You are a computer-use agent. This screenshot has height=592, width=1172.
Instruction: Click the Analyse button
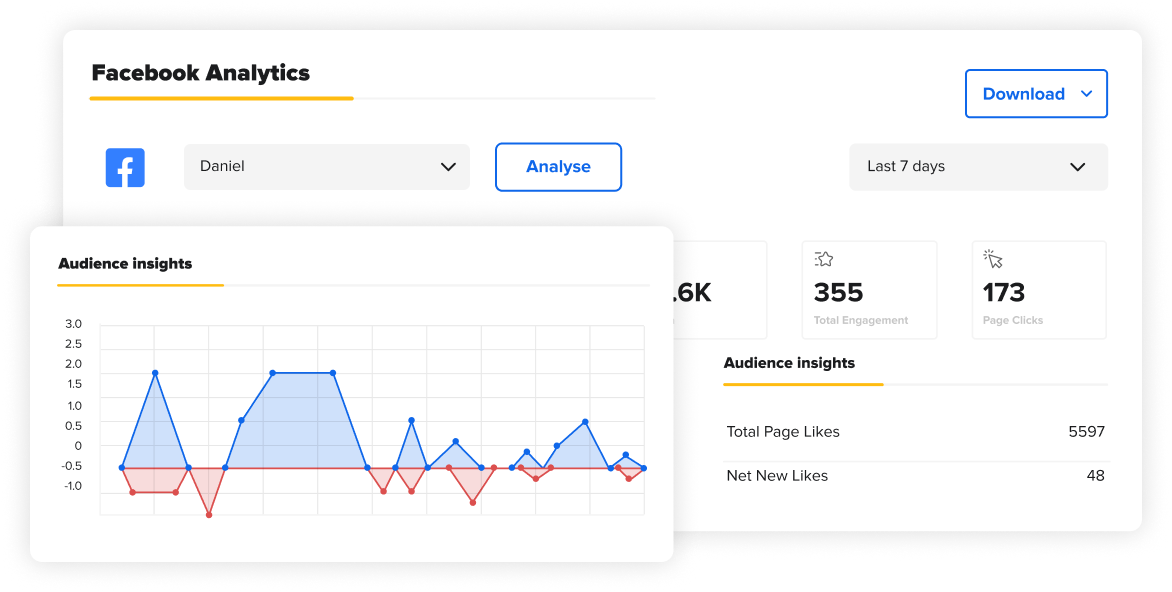coord(558,167)
